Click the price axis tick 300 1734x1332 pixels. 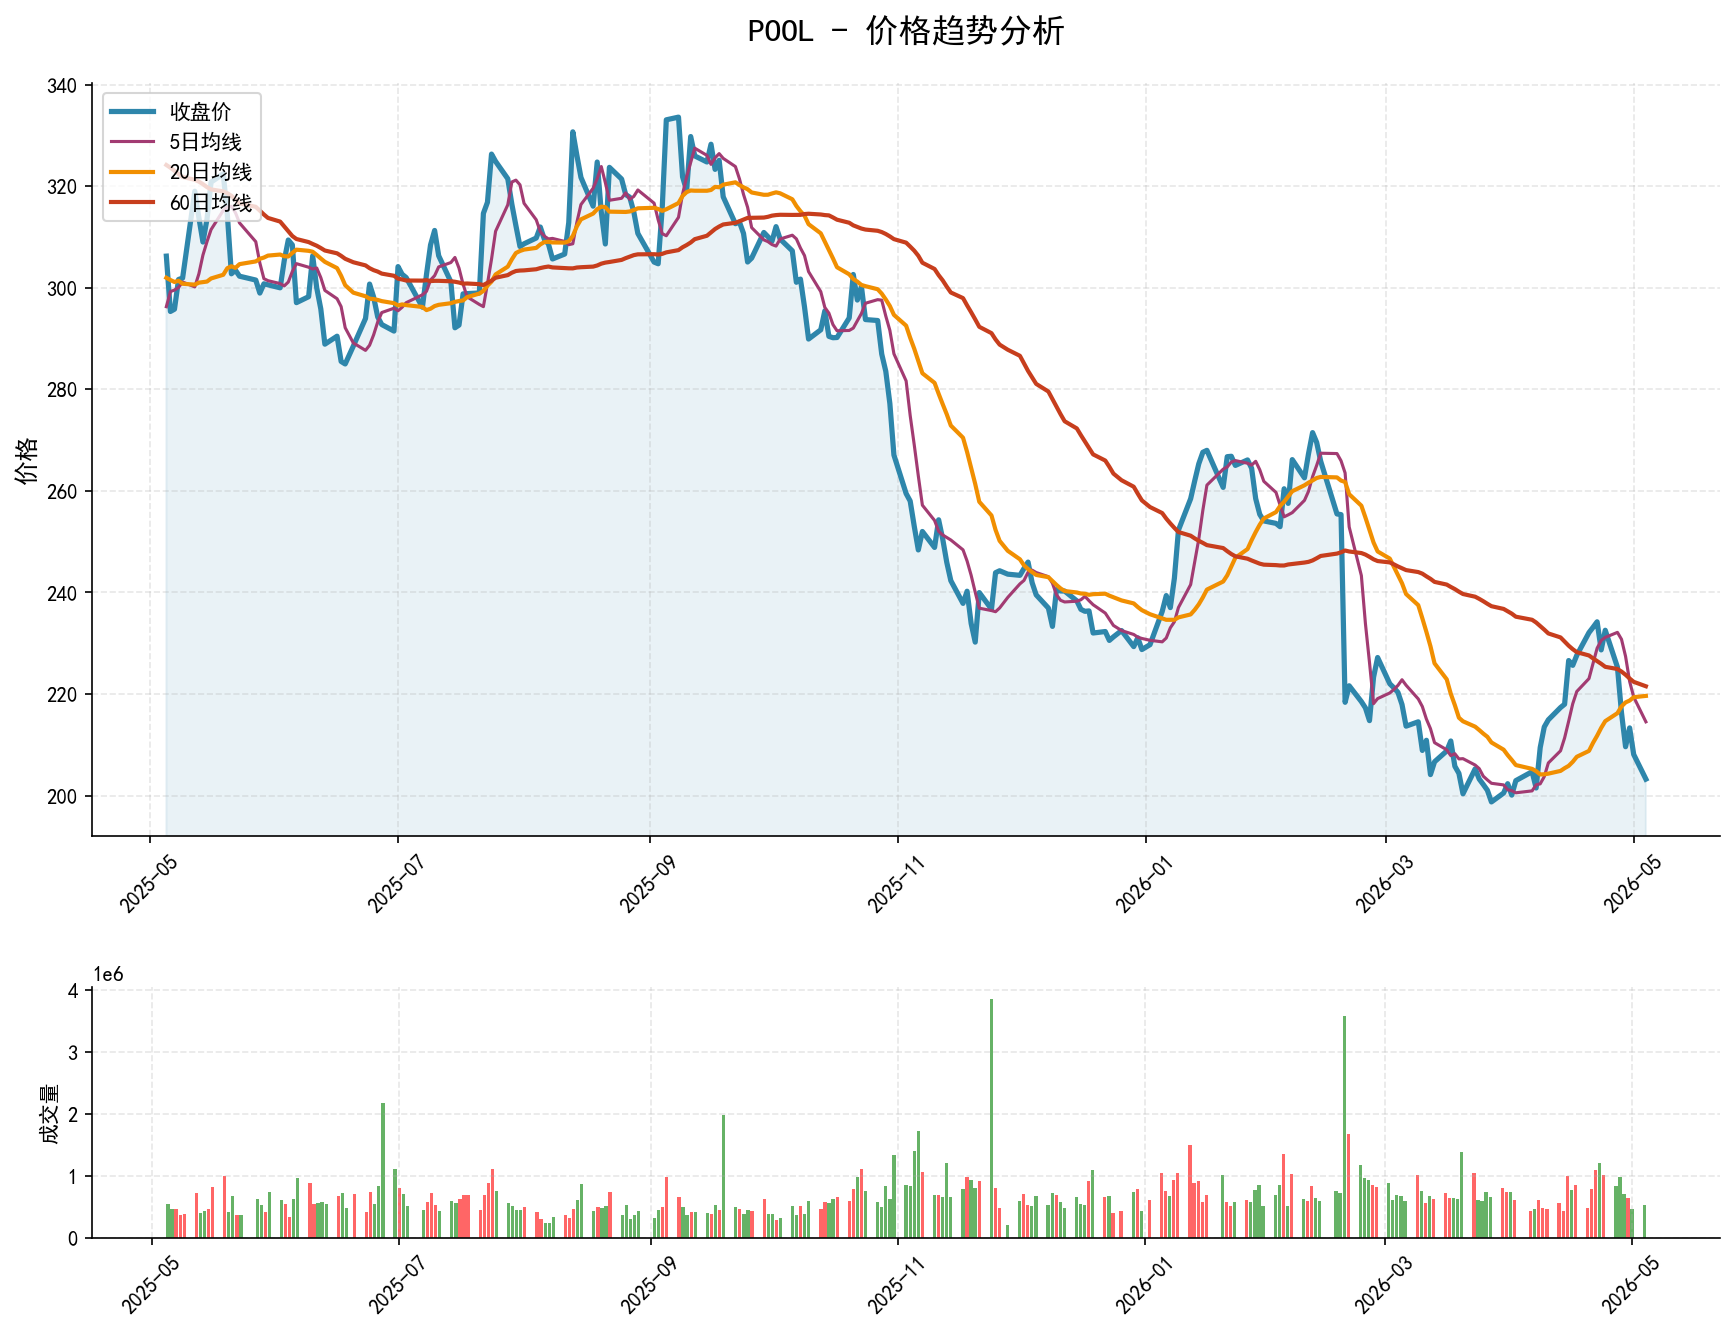62,289
